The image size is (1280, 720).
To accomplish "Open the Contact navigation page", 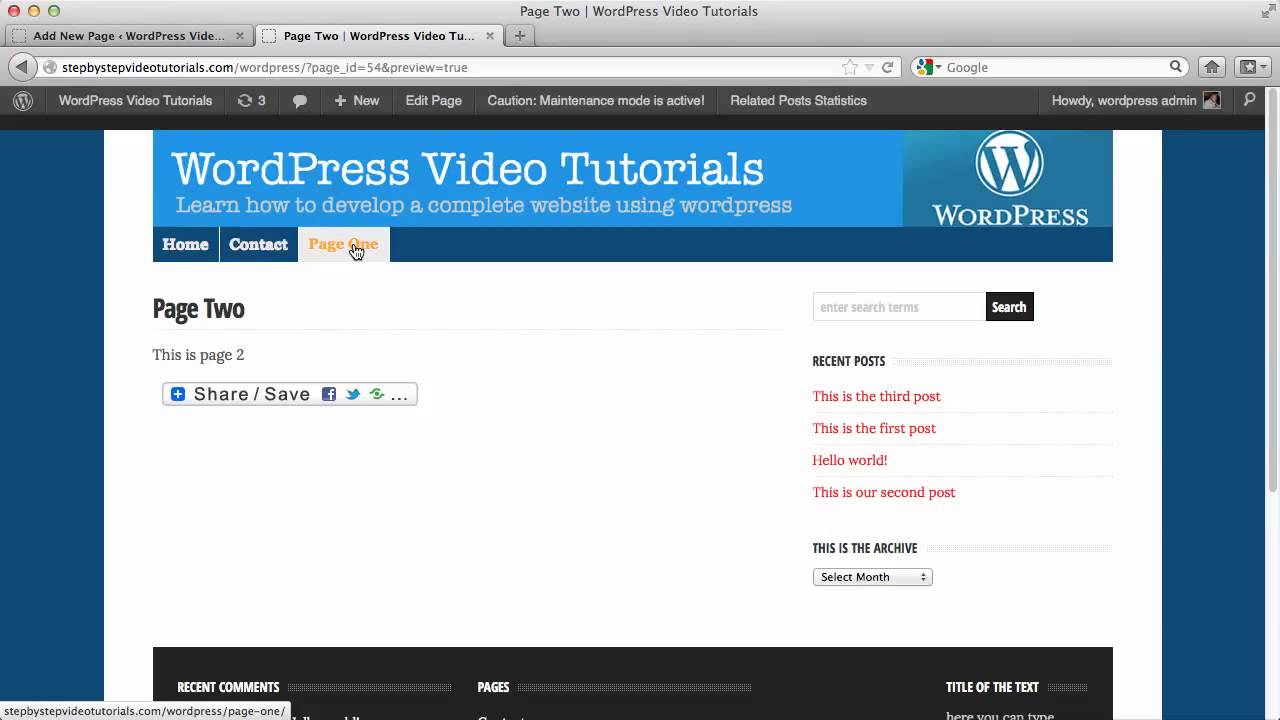I will [x=258, y=244].
